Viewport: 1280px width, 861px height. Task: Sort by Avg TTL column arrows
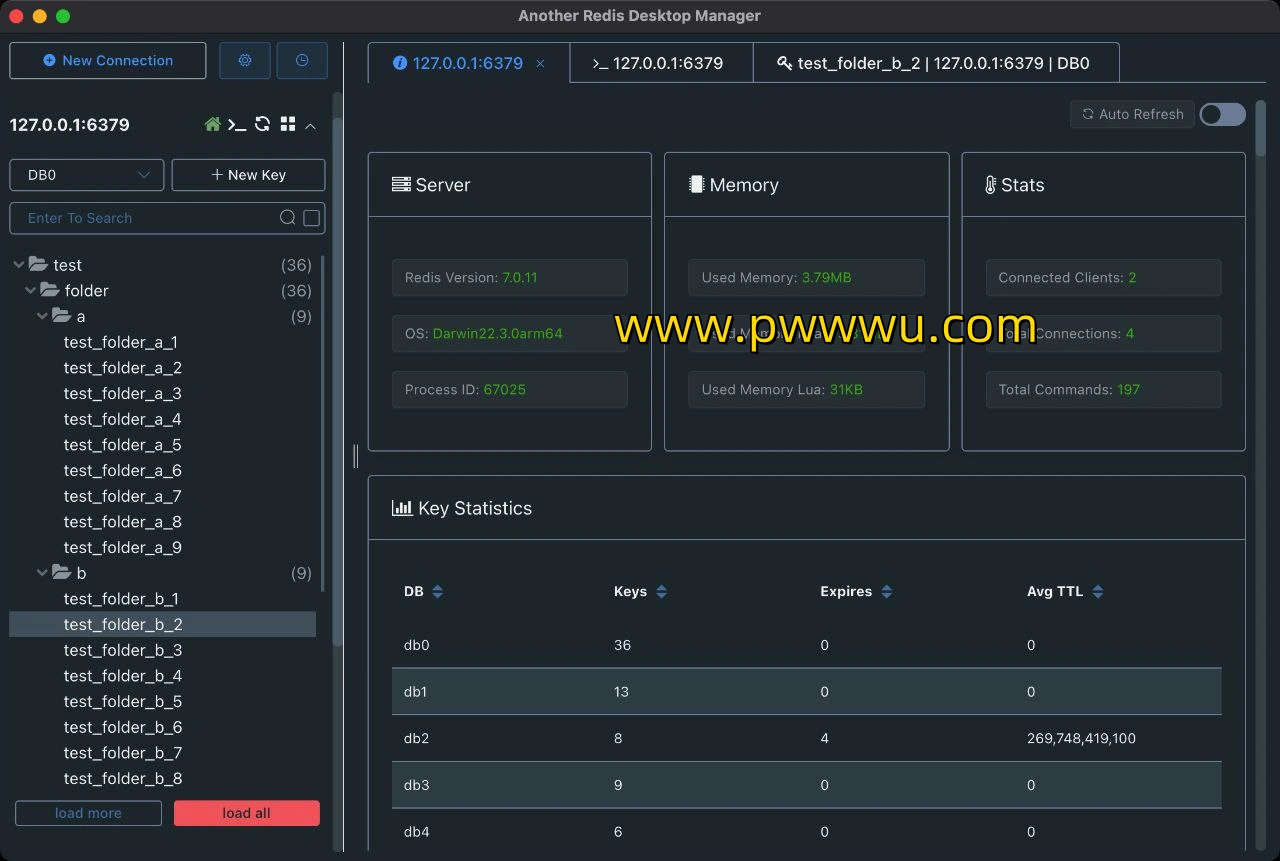click(1097, 592)
